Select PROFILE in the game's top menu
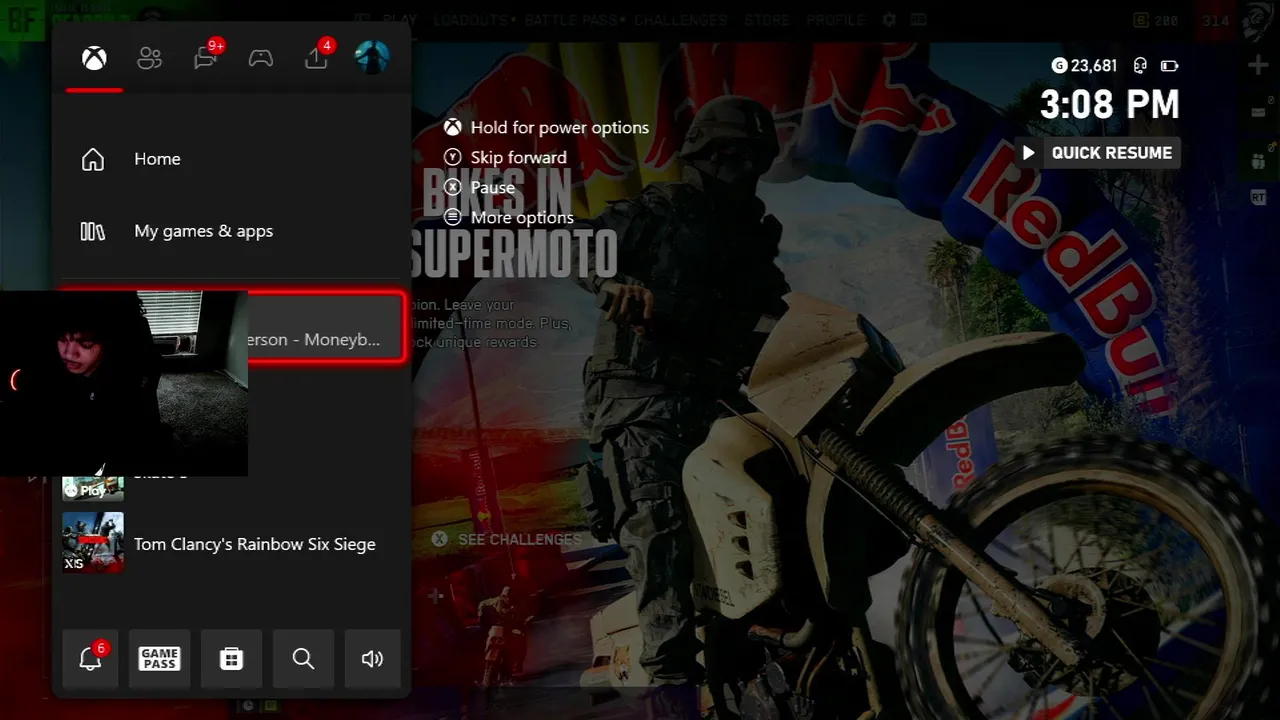This screenshot has width=1280, height=720. point(835,19)
